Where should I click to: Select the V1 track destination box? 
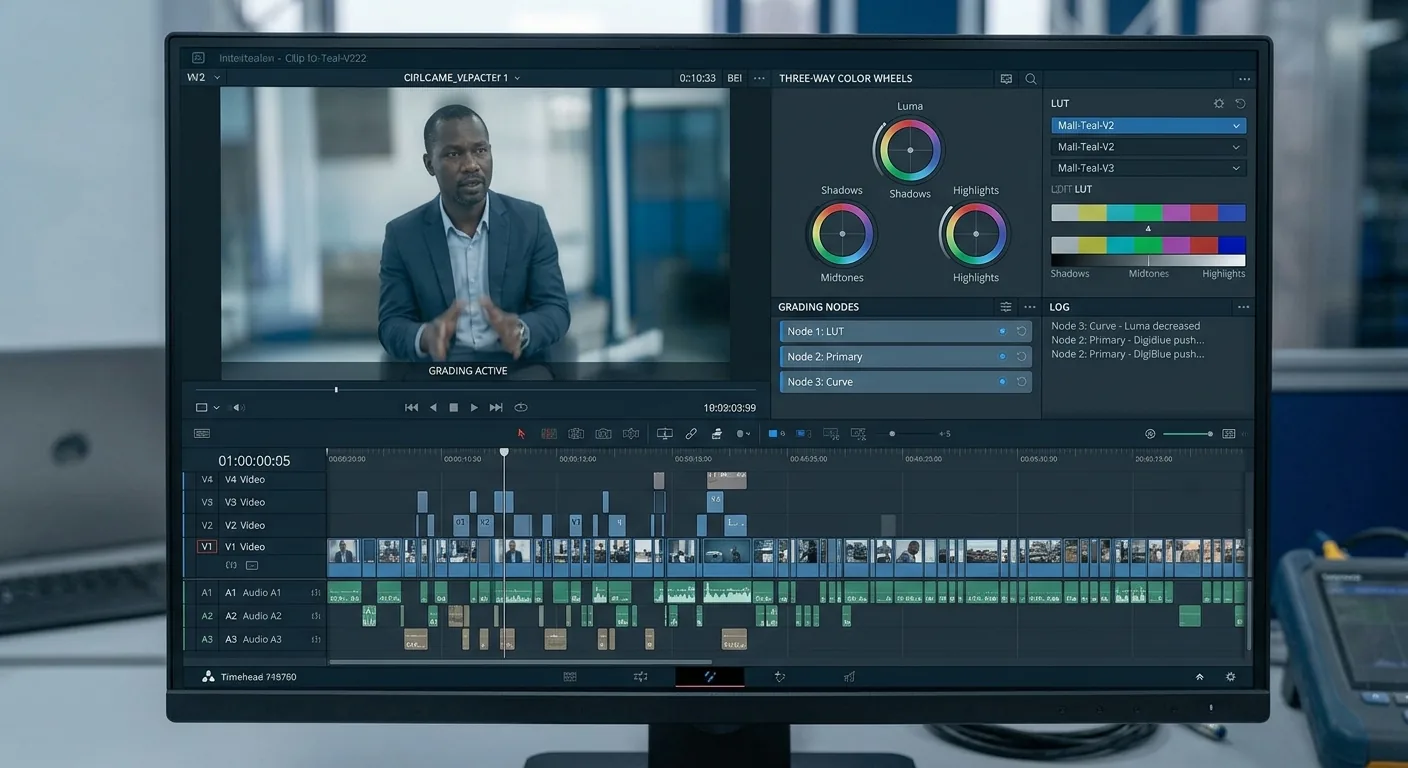coord(207,547)
